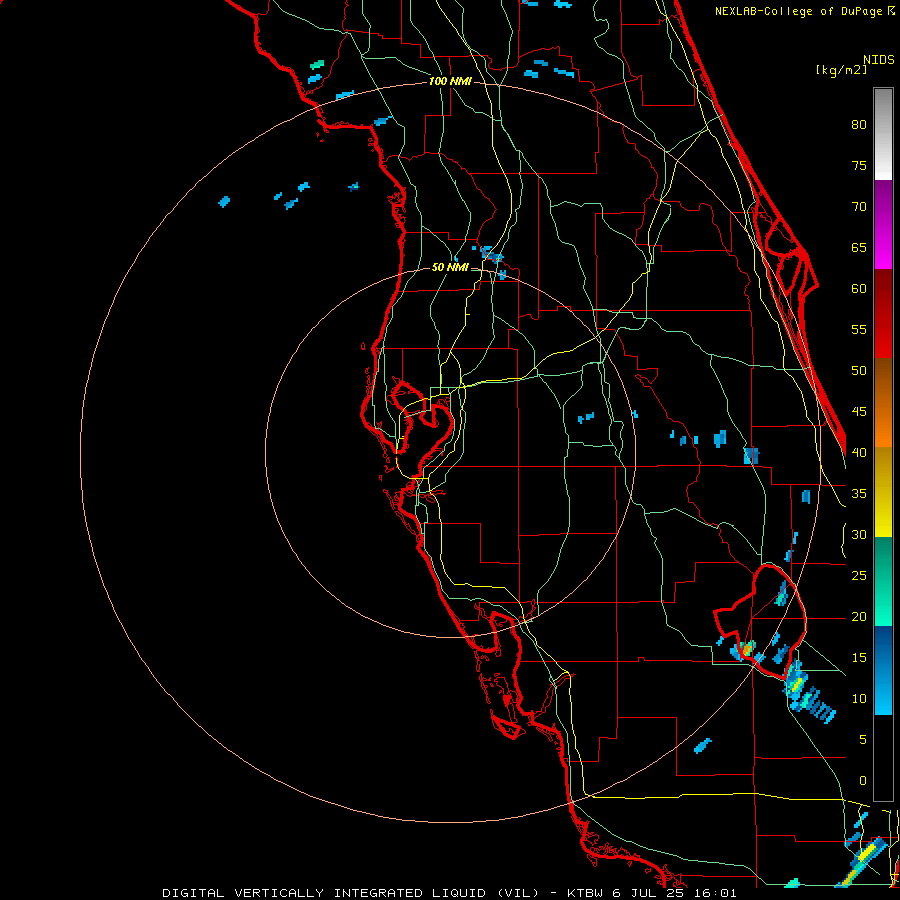The width and height of the screenshot is (900, 900).
Task: Click the 80 value on the scale
Action: 859,125
